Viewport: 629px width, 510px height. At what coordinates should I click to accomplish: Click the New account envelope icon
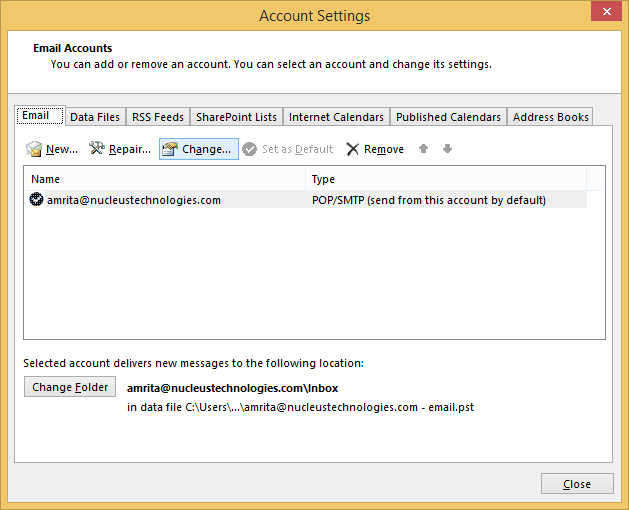[34, 149]
